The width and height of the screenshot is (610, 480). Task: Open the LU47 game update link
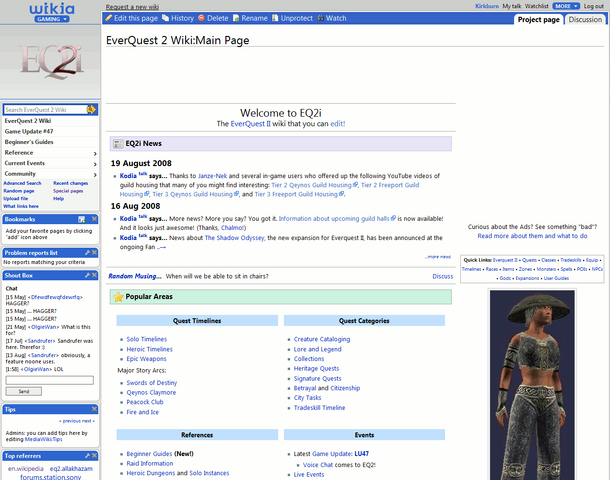pos(361,454)
